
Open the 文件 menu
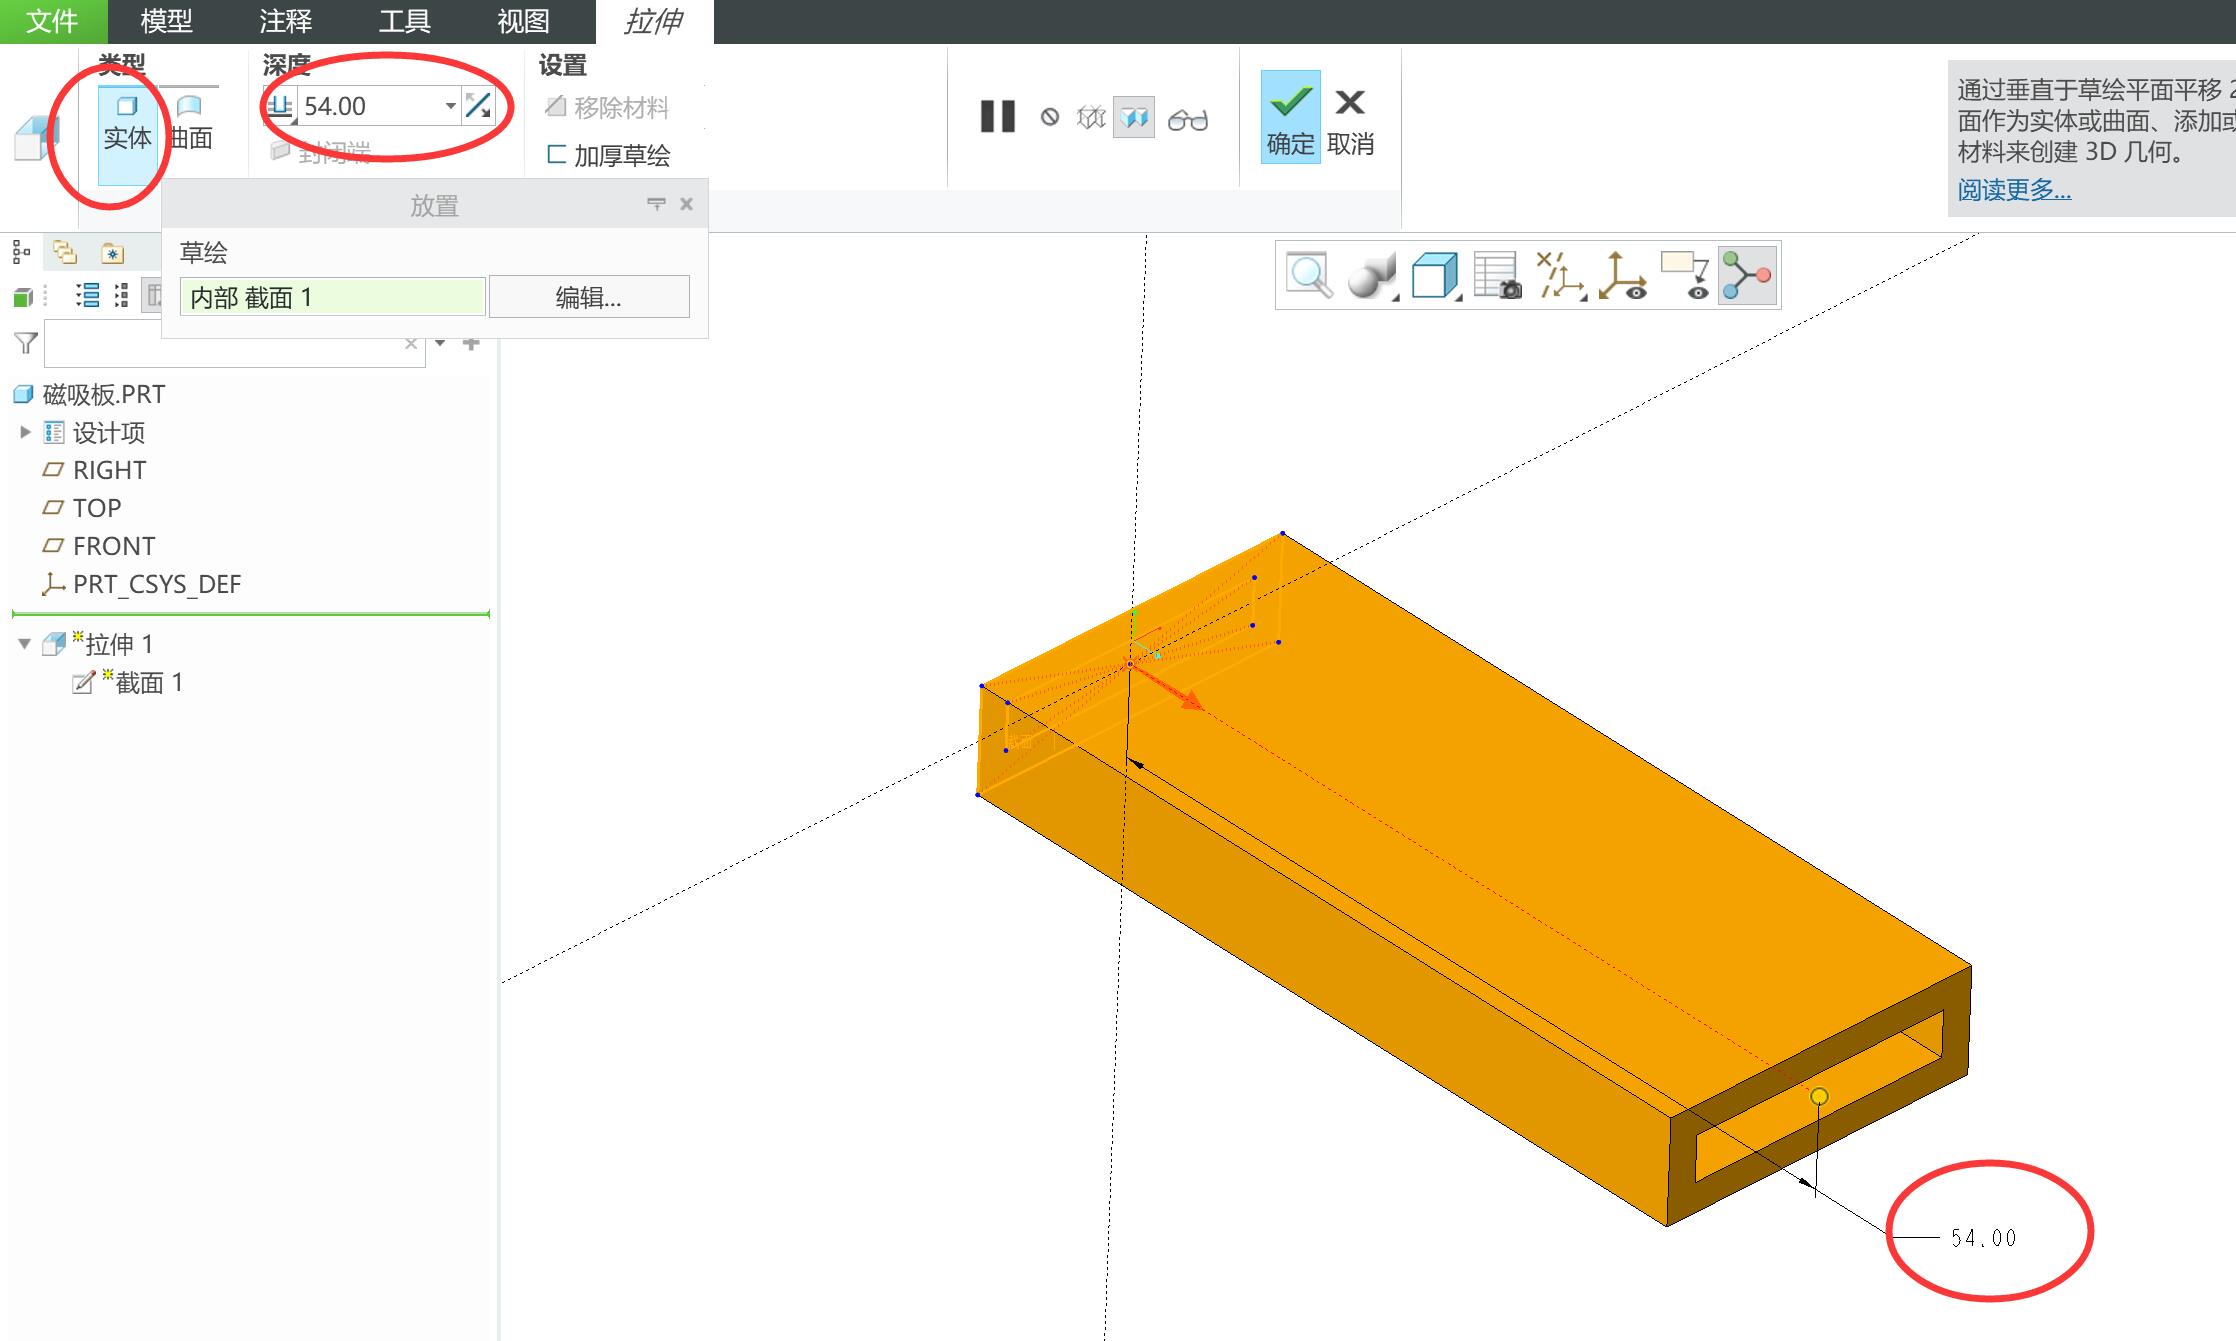point(52,21)
